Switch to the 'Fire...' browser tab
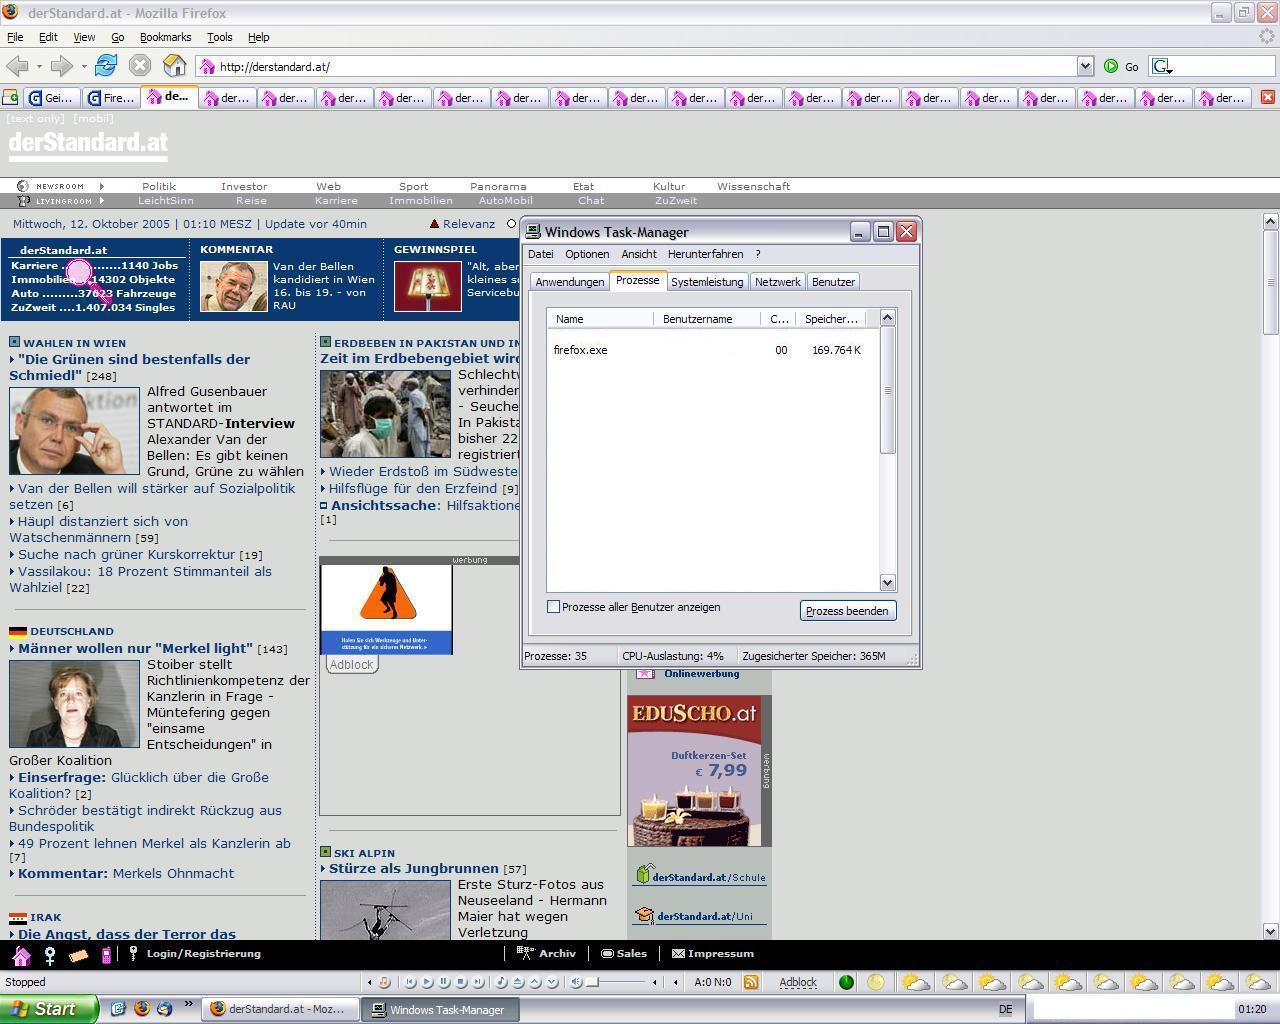 coord(111,98)
